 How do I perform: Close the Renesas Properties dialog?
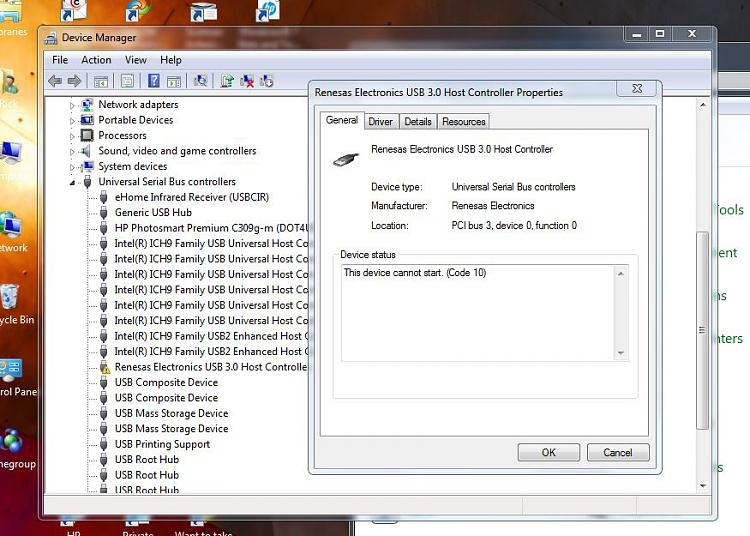click(x=637, y=88)
